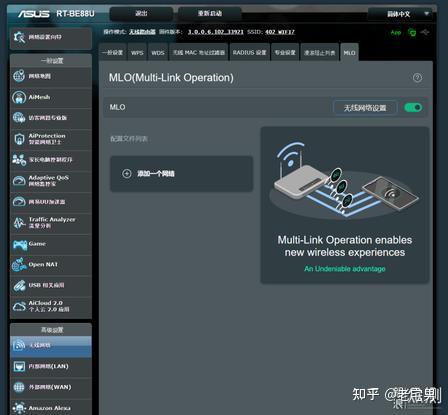Screen dimensions: 448x415
Task: Switch to the WDS tab
Action: [158, 52]
